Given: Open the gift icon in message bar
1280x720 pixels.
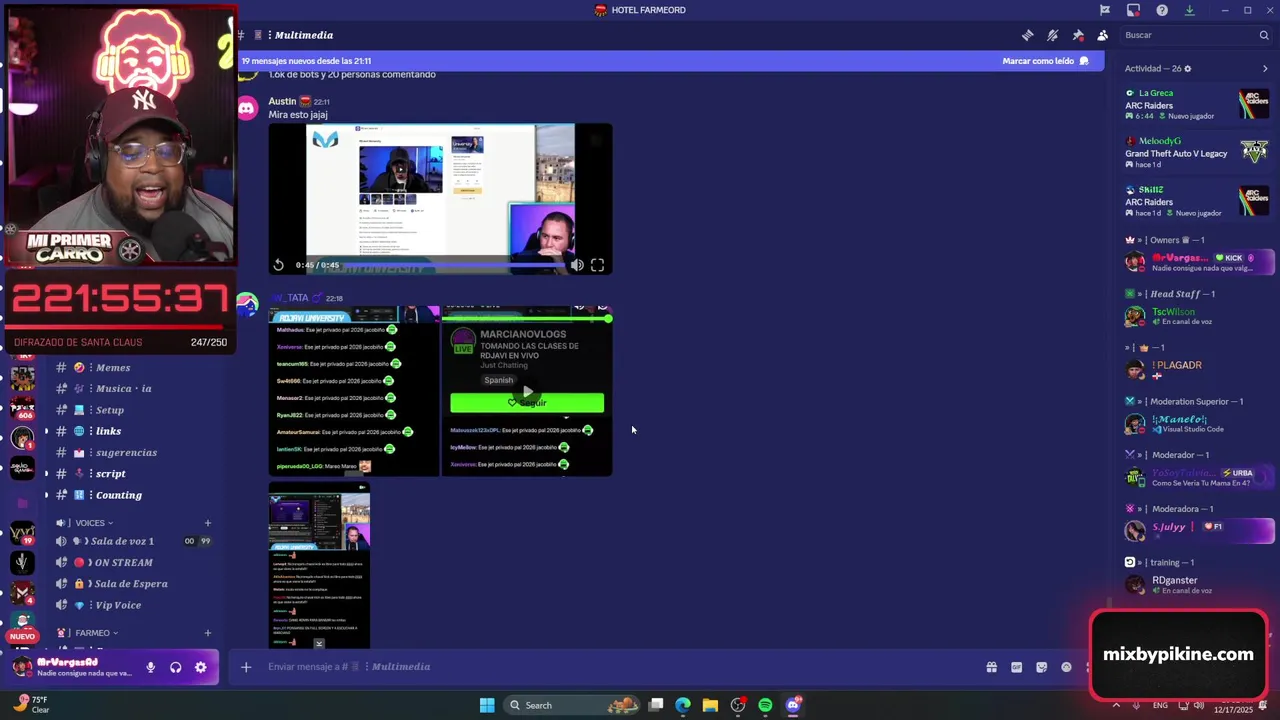Looking at the screenshot, I should tap(992, 667).
